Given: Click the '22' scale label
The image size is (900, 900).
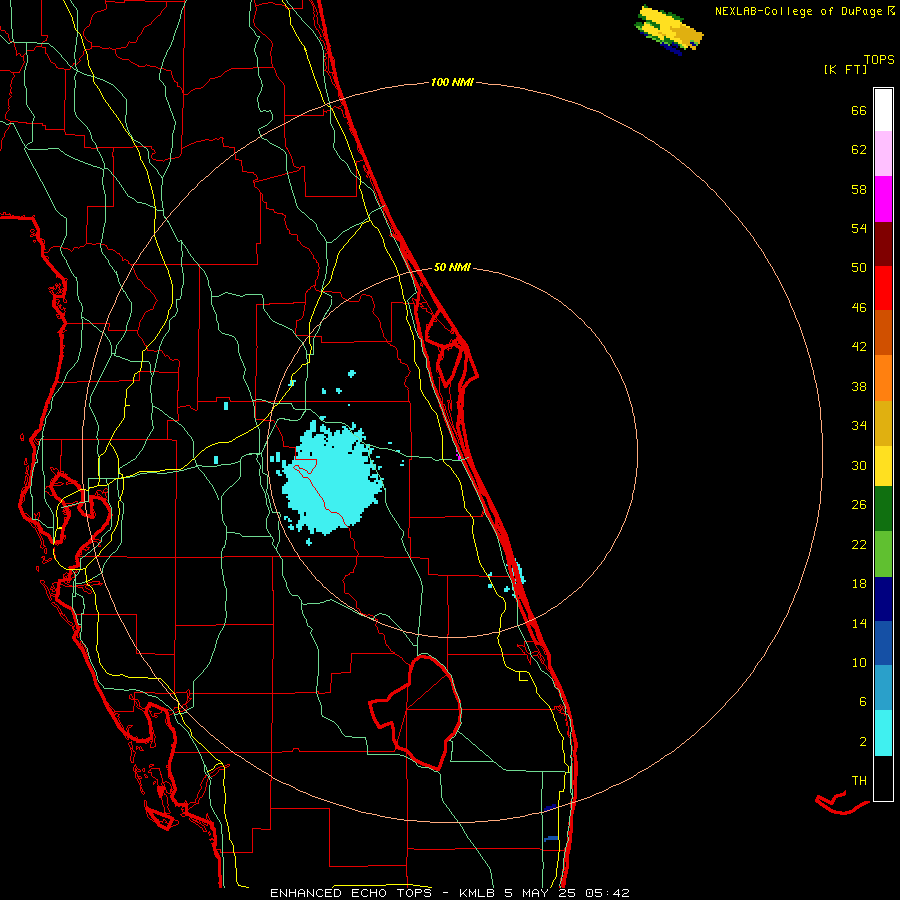Looking at the screenshot, I should pyautogui.click(x=859, y=544).
